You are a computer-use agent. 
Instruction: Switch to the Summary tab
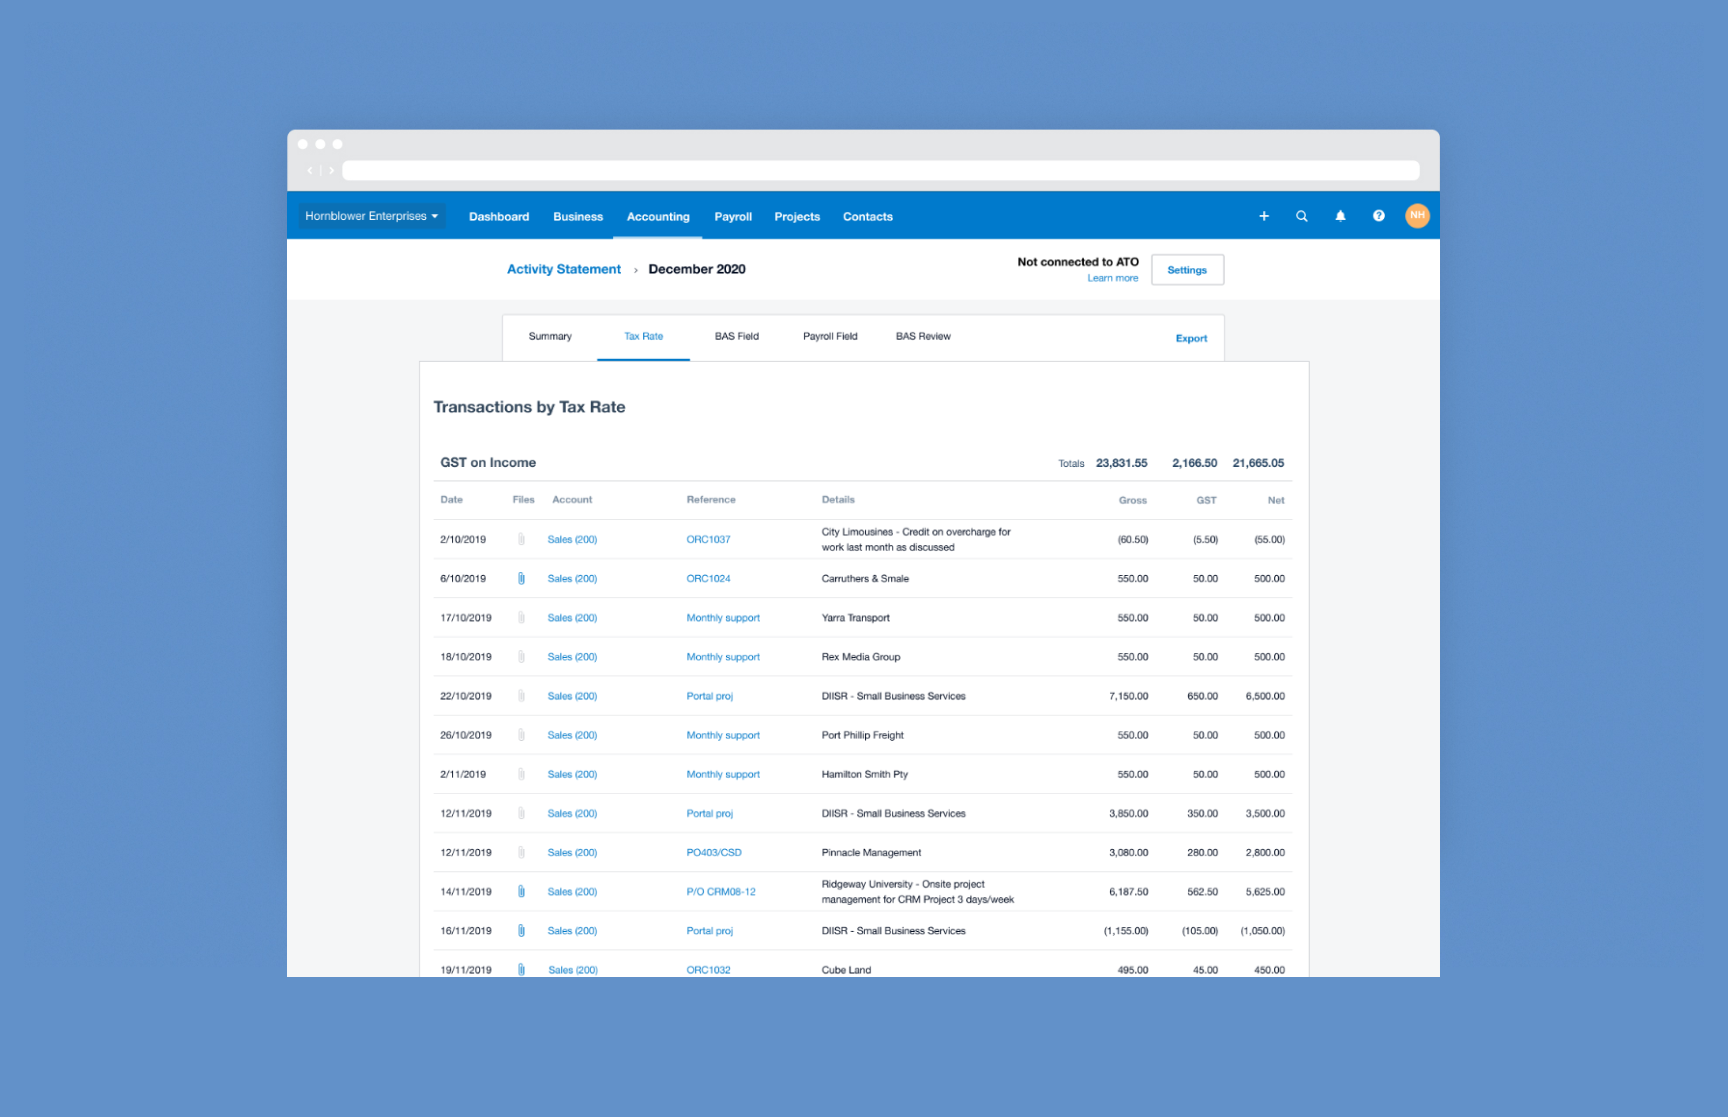tap(550, 337)
